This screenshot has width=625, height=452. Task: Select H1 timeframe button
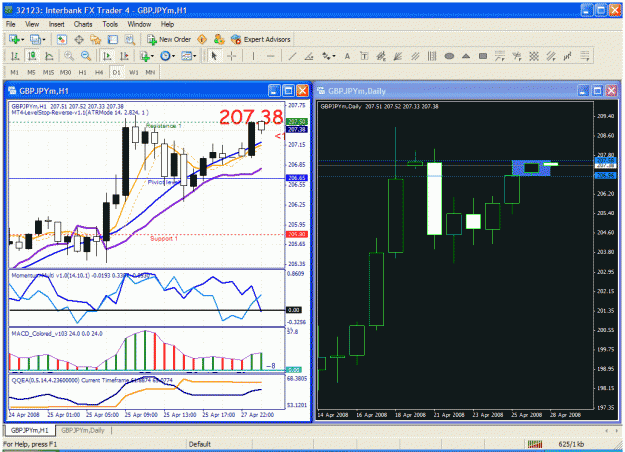(82, 73)
